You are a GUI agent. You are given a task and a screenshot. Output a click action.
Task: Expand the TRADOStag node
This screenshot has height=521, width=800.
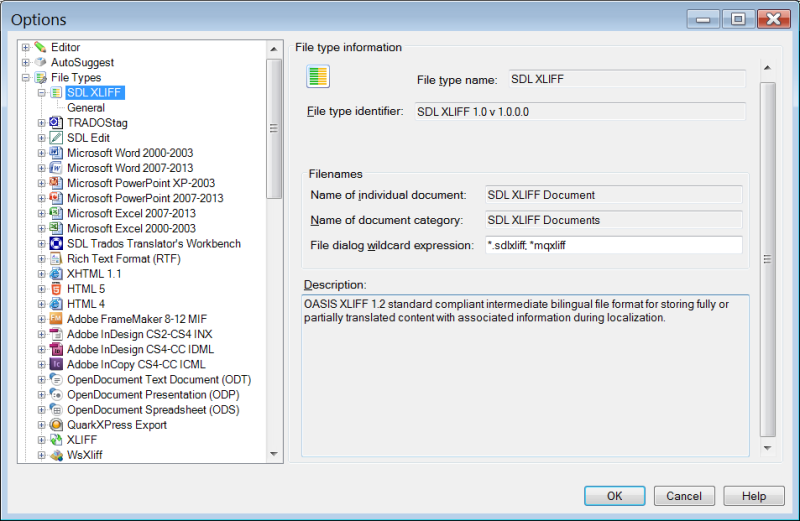pos(42,123)
